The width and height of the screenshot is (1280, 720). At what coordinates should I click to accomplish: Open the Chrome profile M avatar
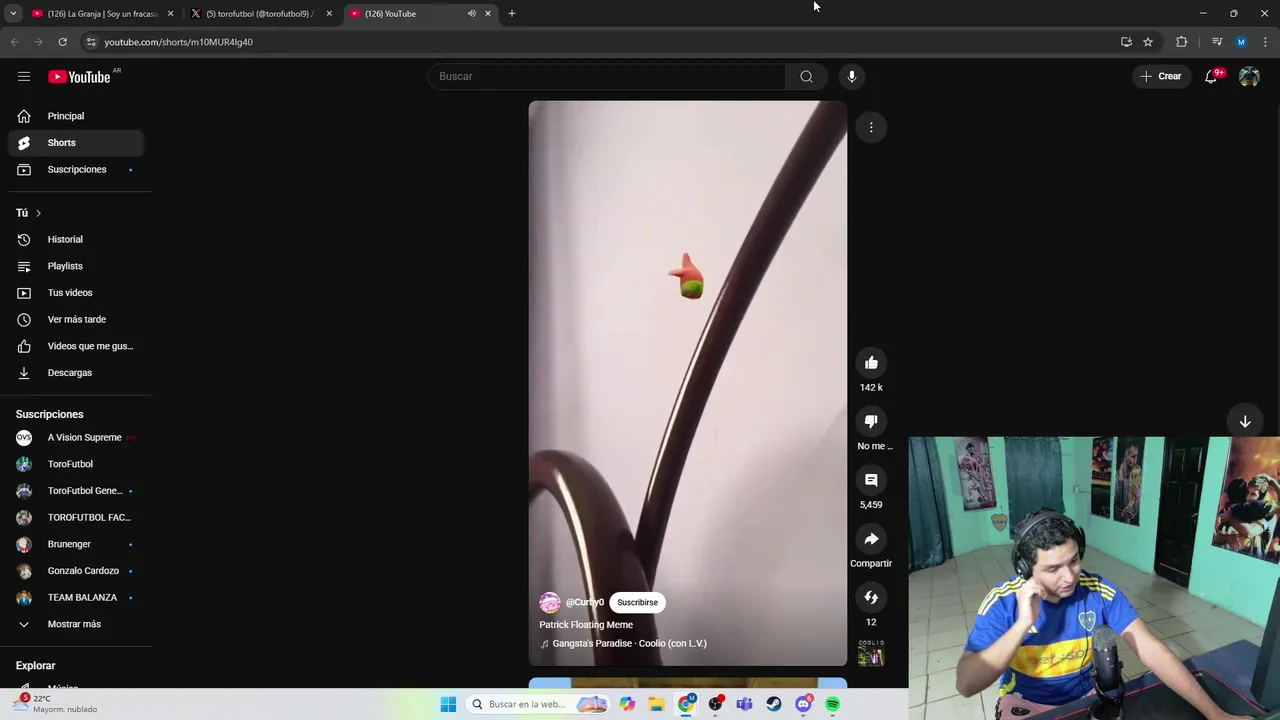click(x=1241, y=42)
